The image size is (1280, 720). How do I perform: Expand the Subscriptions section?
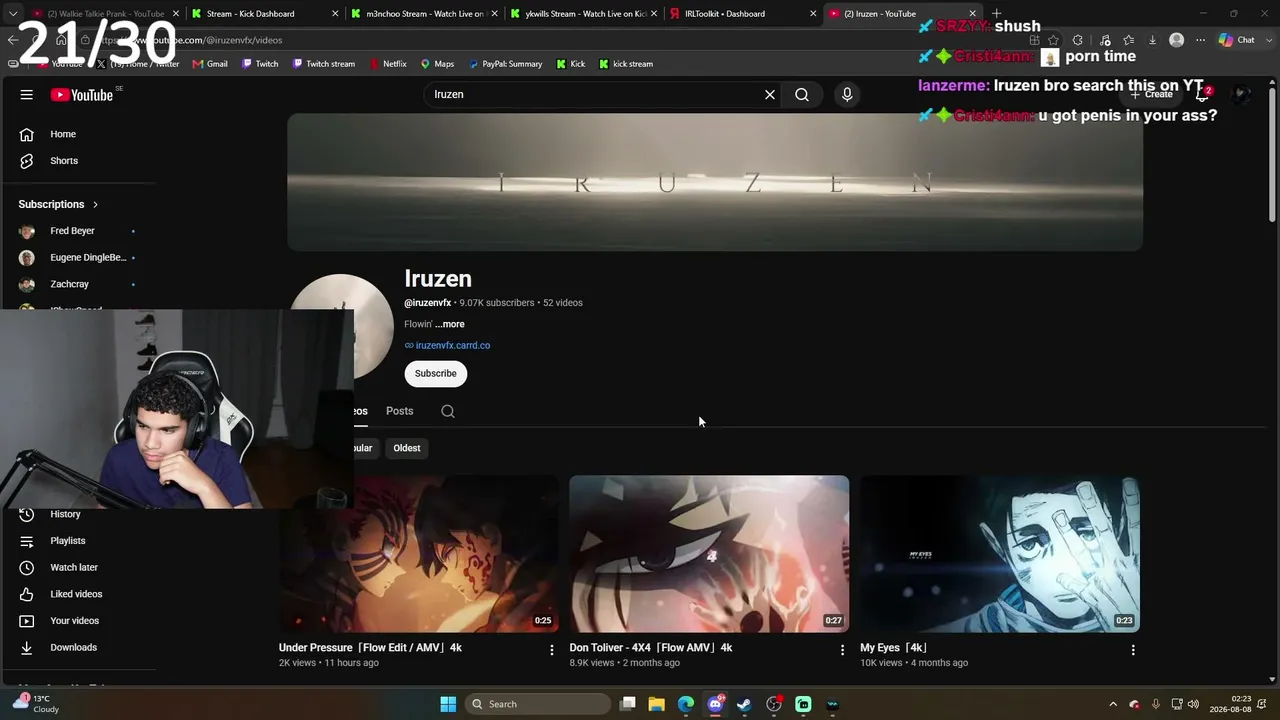(x=58, y=204)
